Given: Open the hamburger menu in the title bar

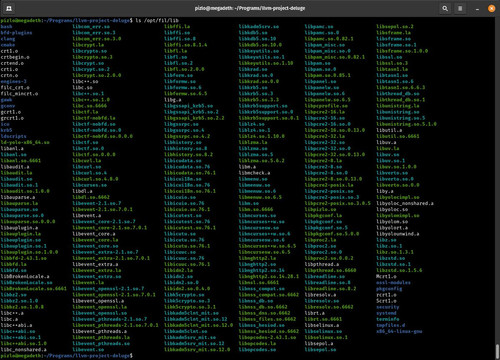Looking at the screenshot, I should [460, 8].
